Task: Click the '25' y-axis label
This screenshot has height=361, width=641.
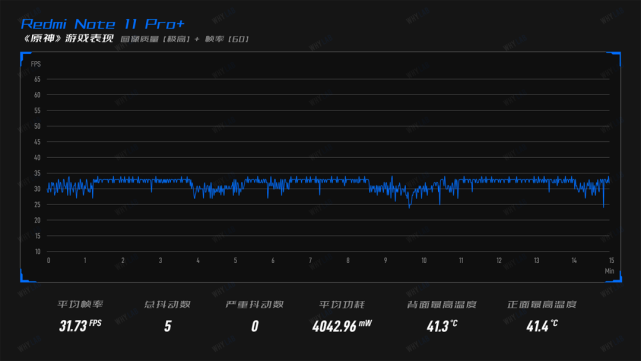Action: (37, 204)
